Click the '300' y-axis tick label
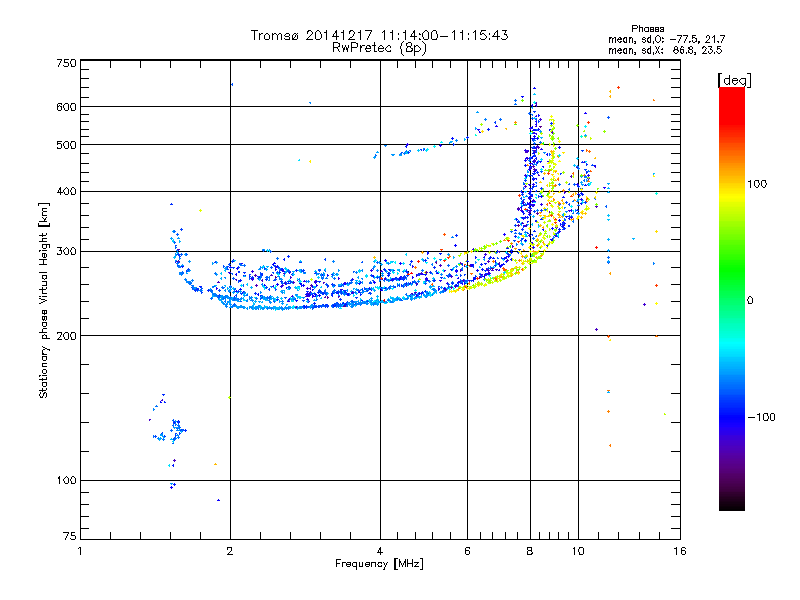The height and width of the screenshot is (600, 800). click(67, 252)
